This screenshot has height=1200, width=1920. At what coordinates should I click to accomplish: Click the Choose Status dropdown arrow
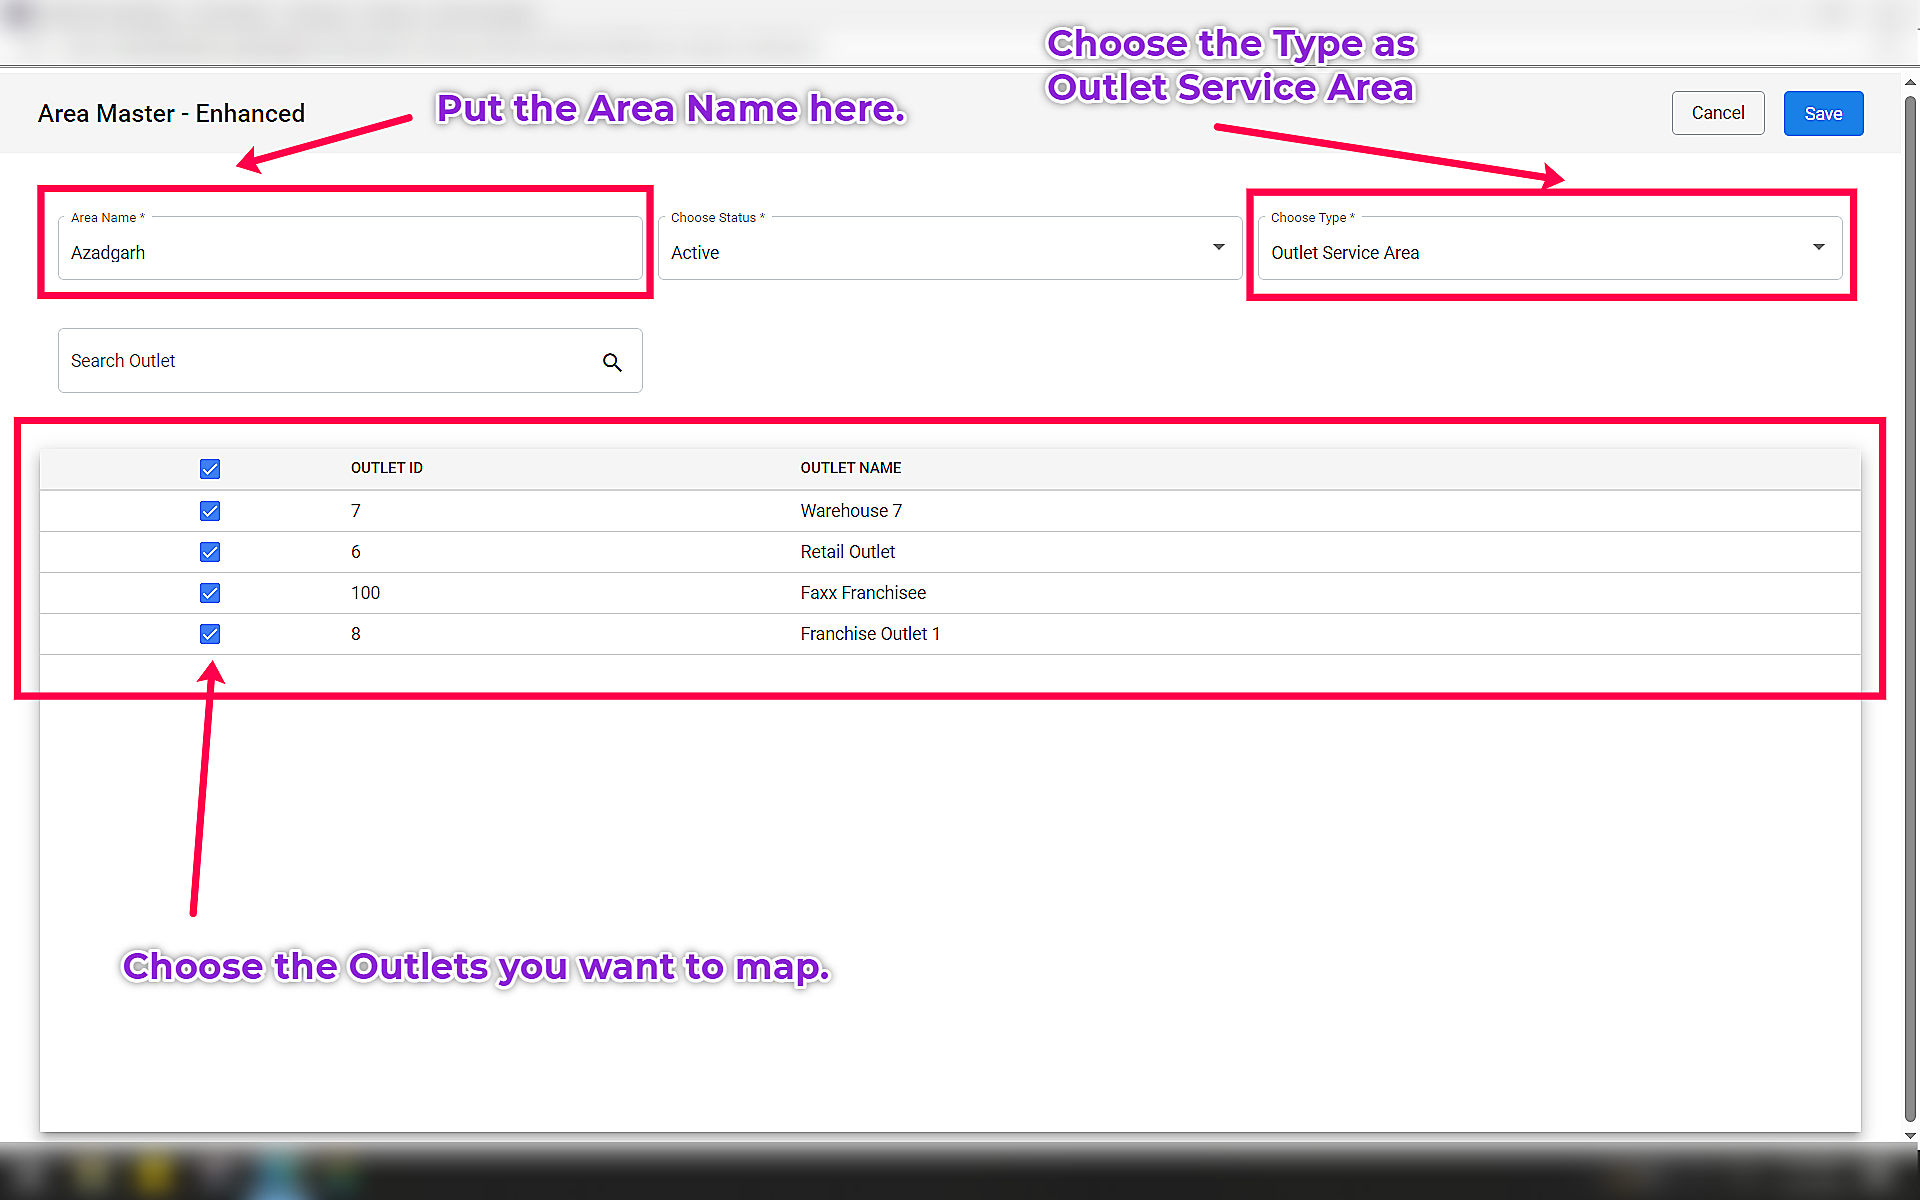click(x=1218, y=248)
